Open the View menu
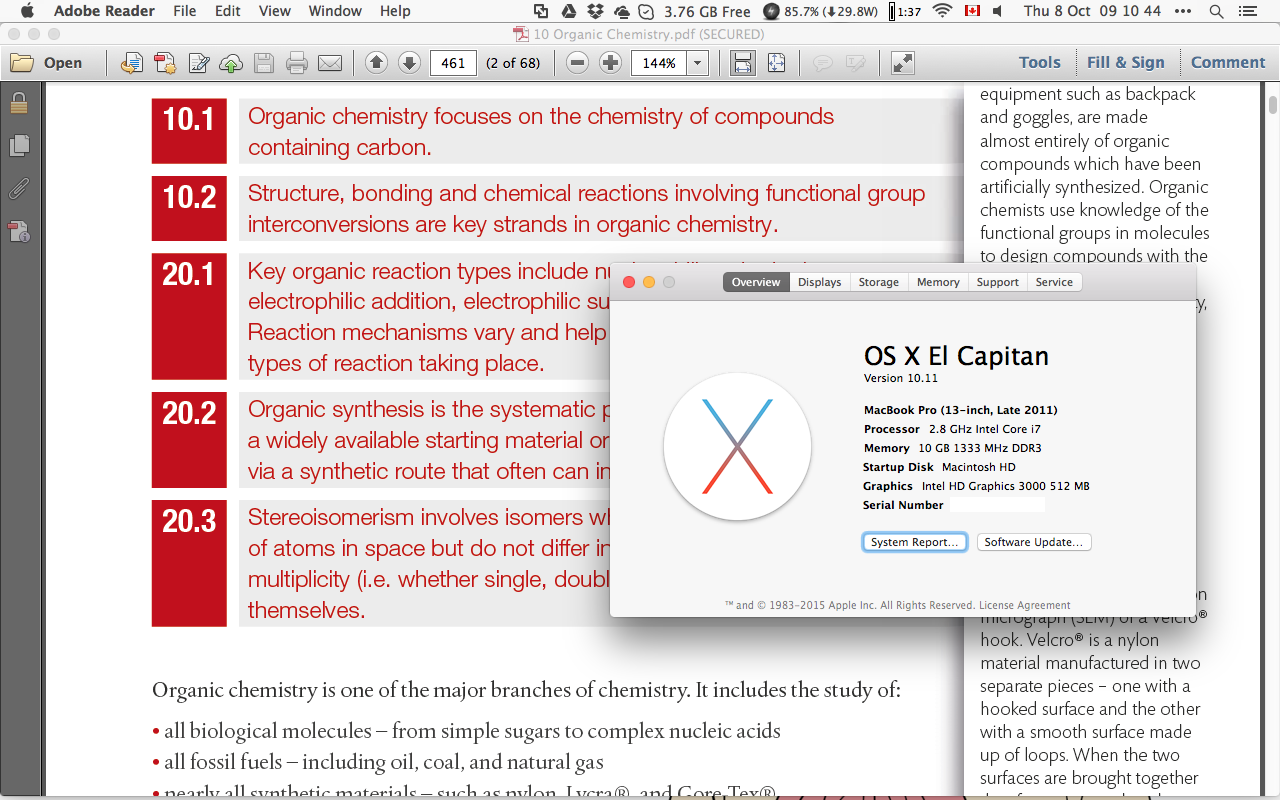This screenshot has height=800, width=1280. point(274,11)
